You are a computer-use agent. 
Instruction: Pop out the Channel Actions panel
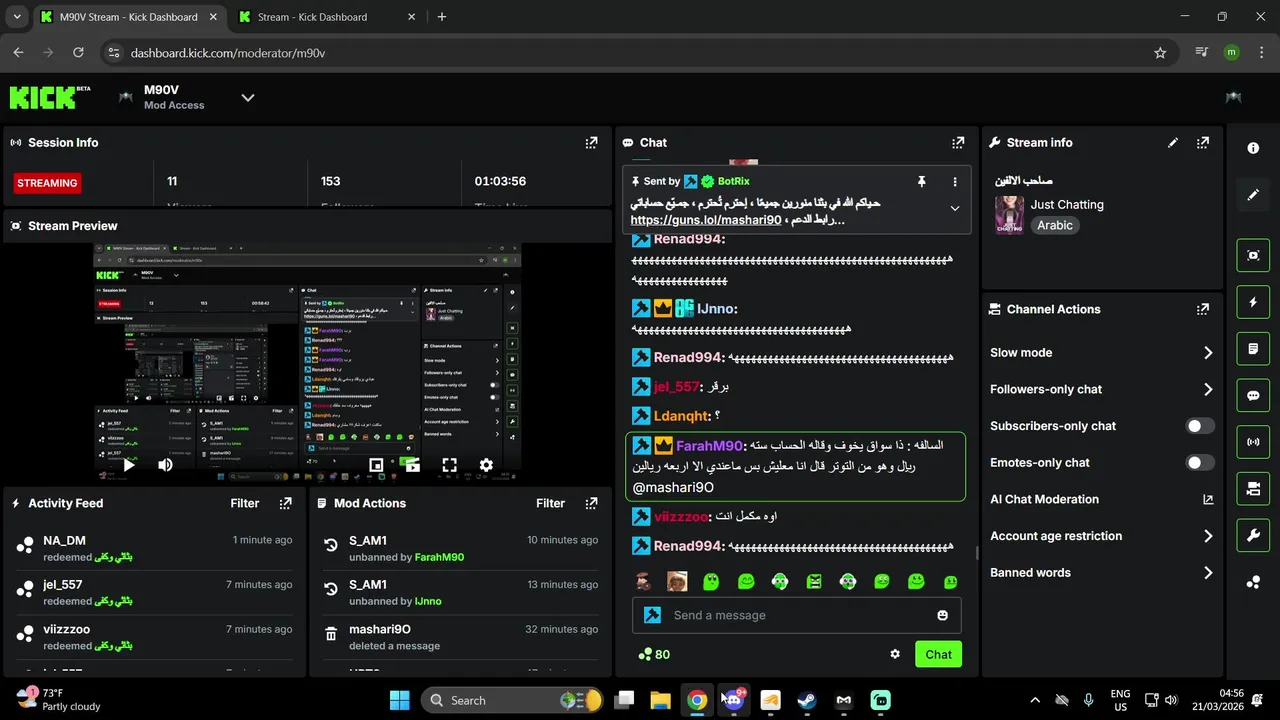click(1203, 310)
